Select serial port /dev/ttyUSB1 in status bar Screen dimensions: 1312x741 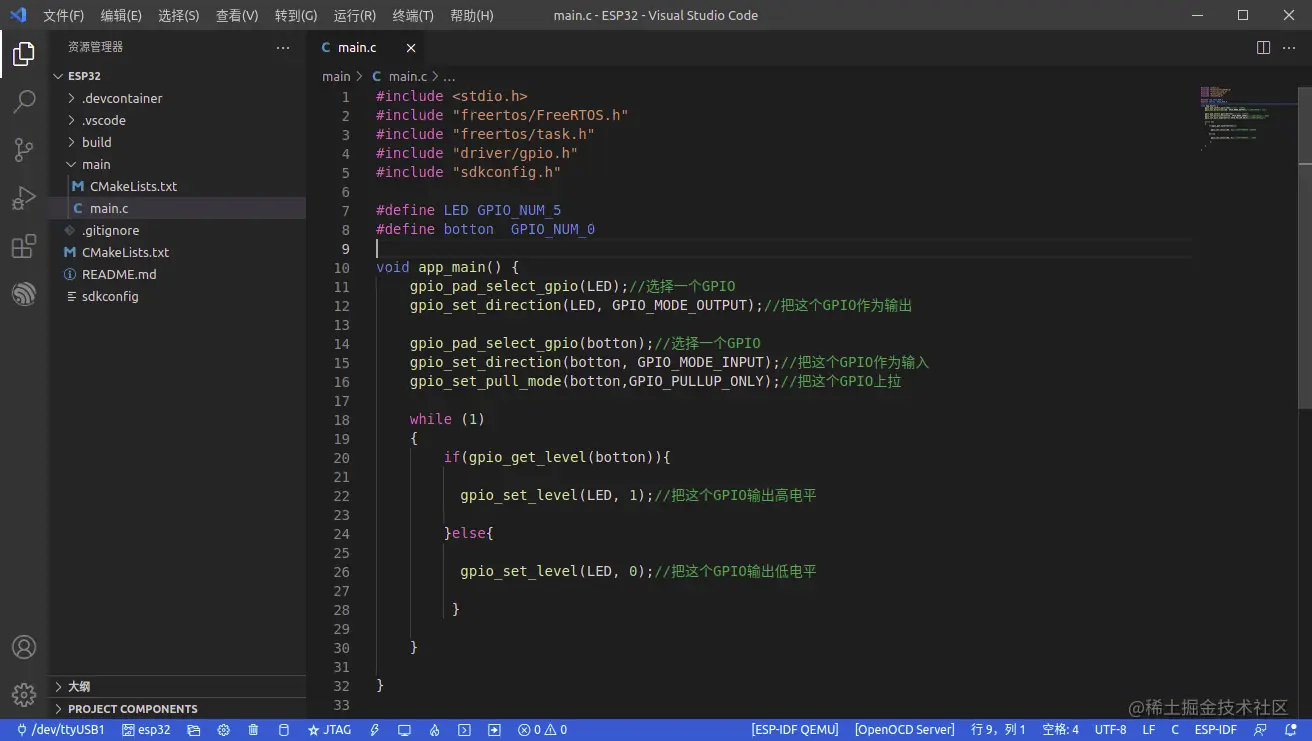tap(60, 730)
